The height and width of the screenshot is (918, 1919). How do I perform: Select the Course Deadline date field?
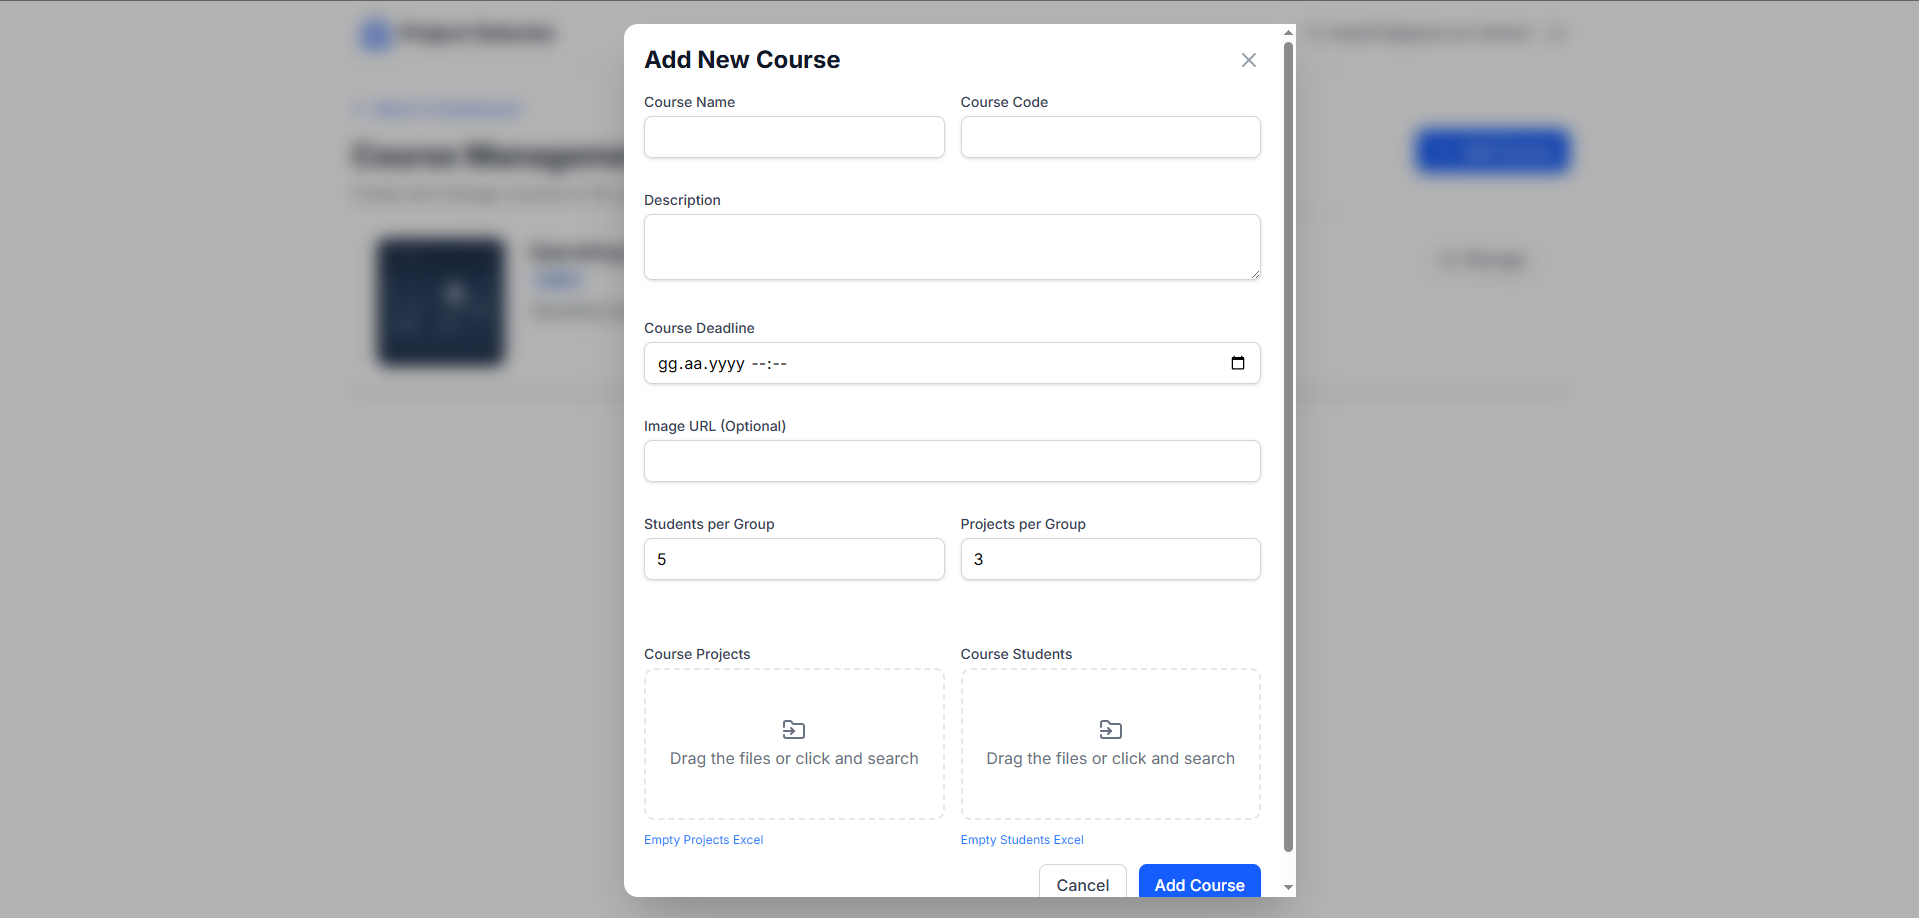952,363
